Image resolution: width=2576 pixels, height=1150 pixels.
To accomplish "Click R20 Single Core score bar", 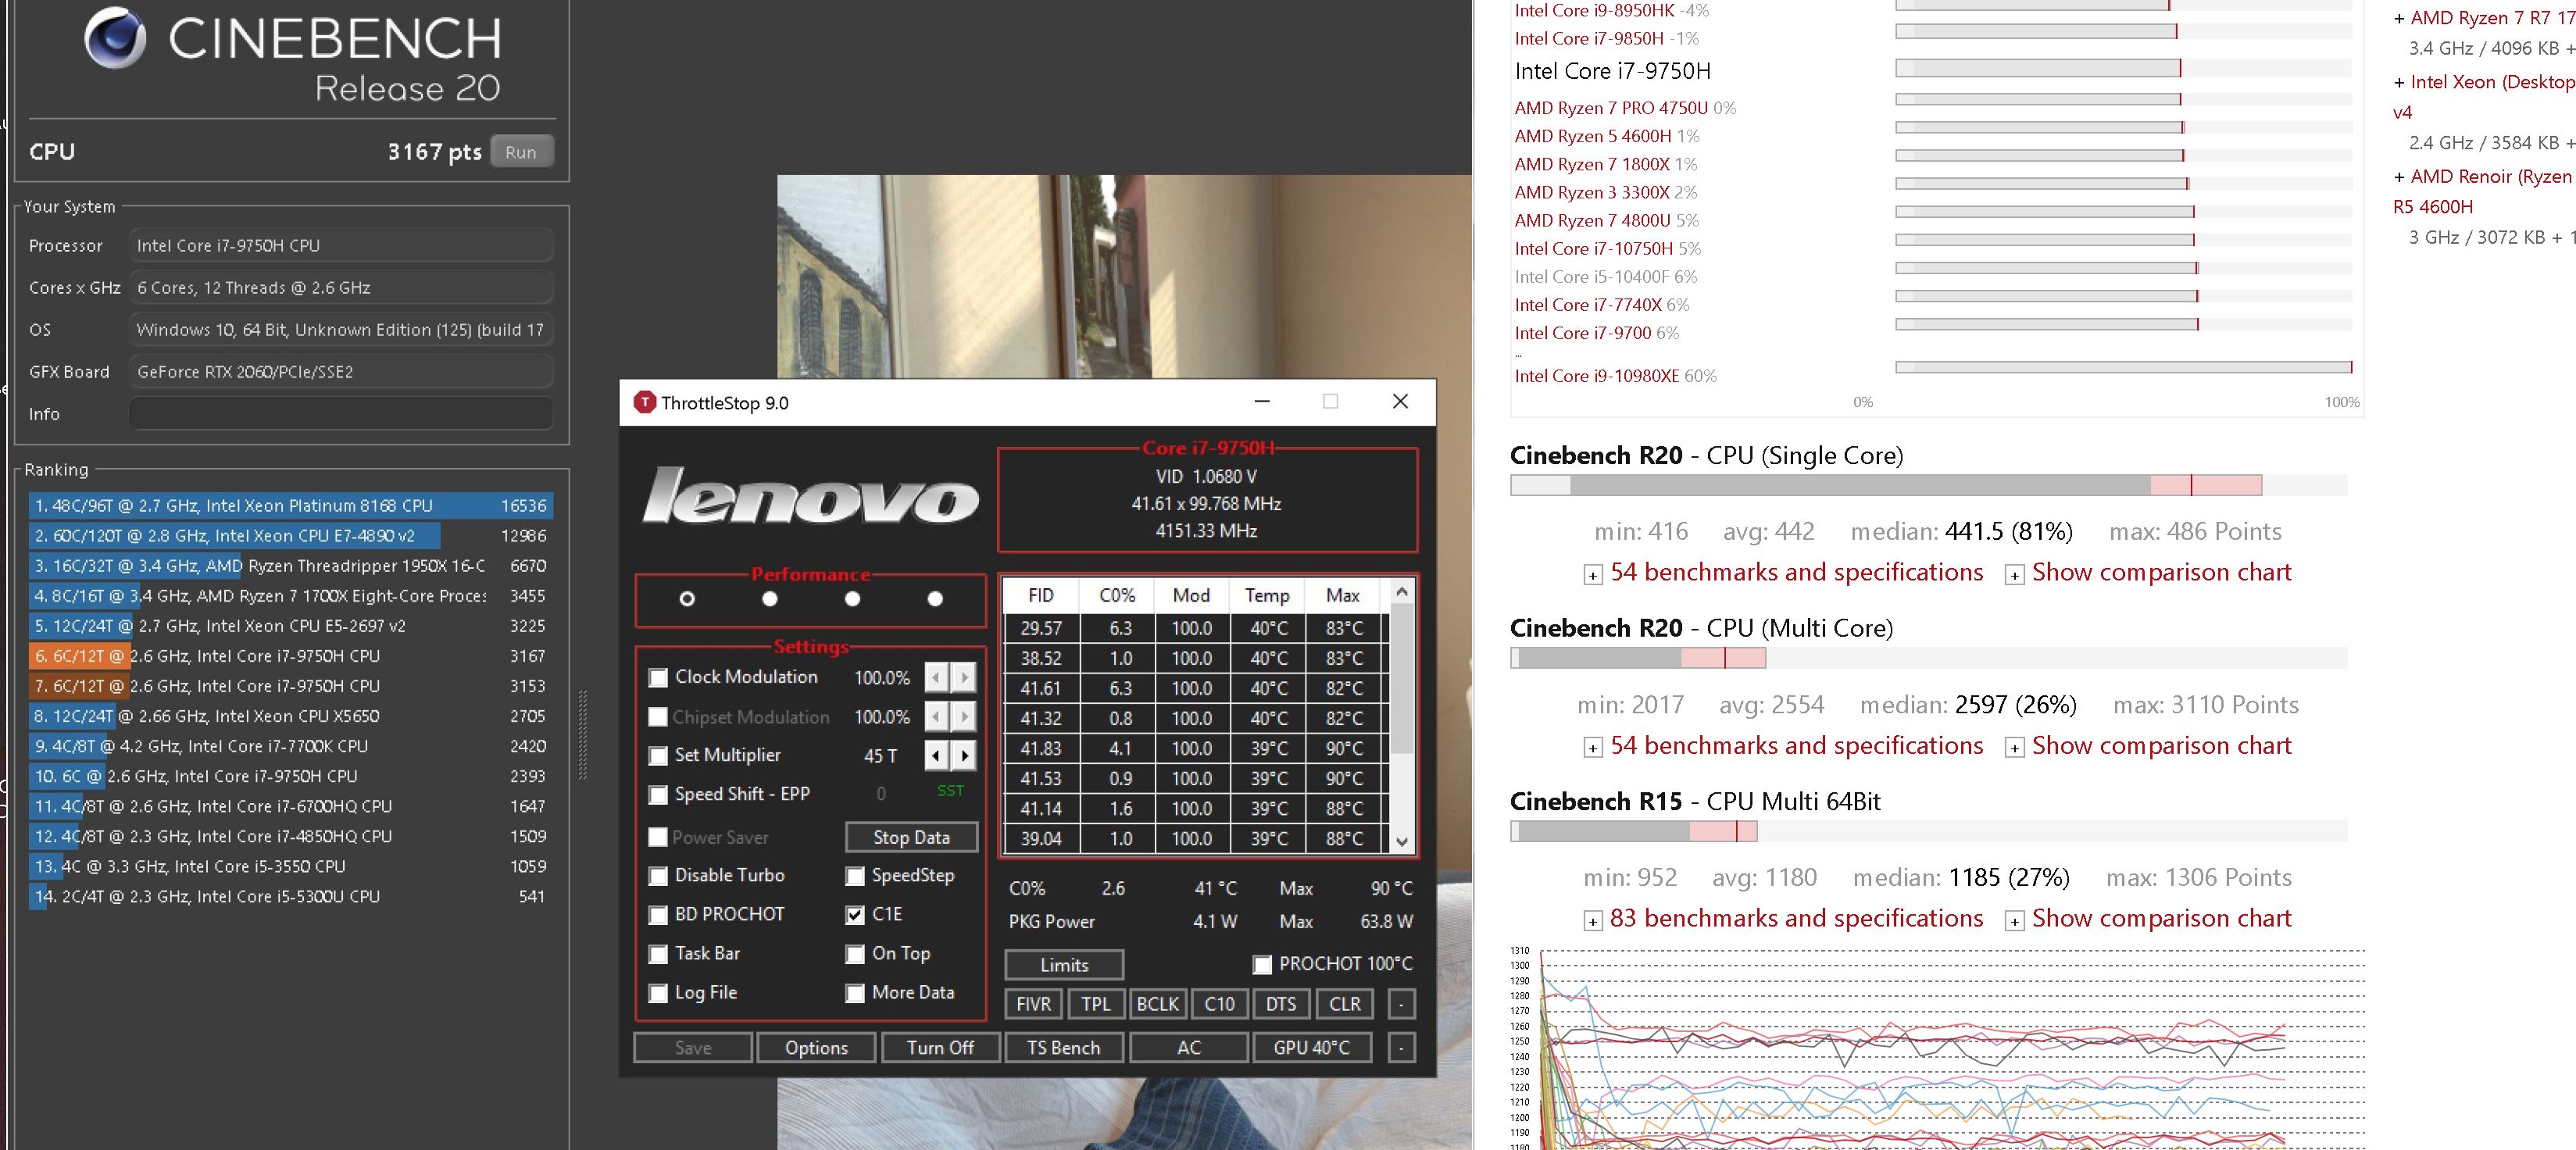I will click(x=1928, y=486).
